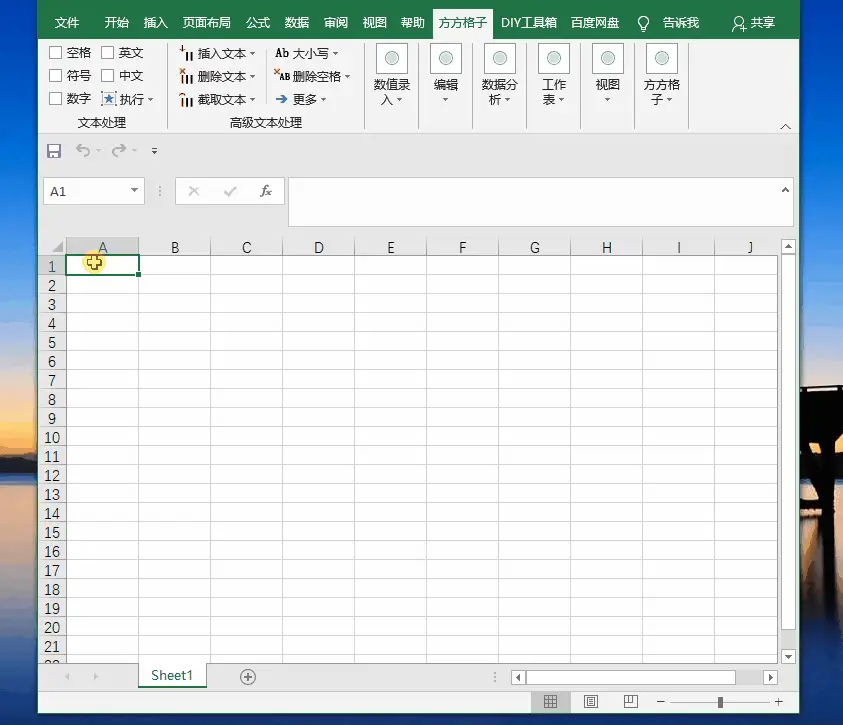
Task: Click the 插入文本 text-insertion icon
Action: [x=188, y=52]
